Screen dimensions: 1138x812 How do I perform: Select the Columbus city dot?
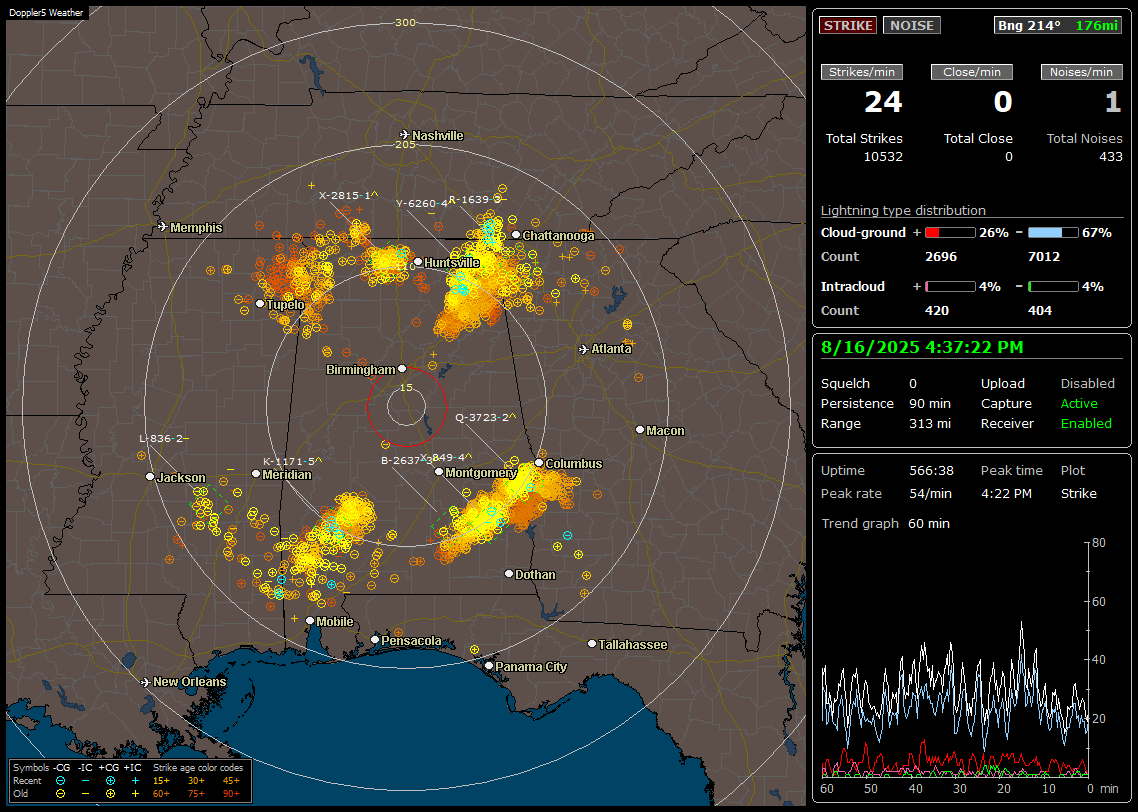539,463
